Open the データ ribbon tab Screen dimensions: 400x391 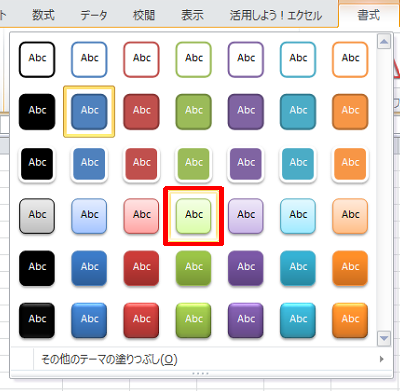click(x=94, y=15)
